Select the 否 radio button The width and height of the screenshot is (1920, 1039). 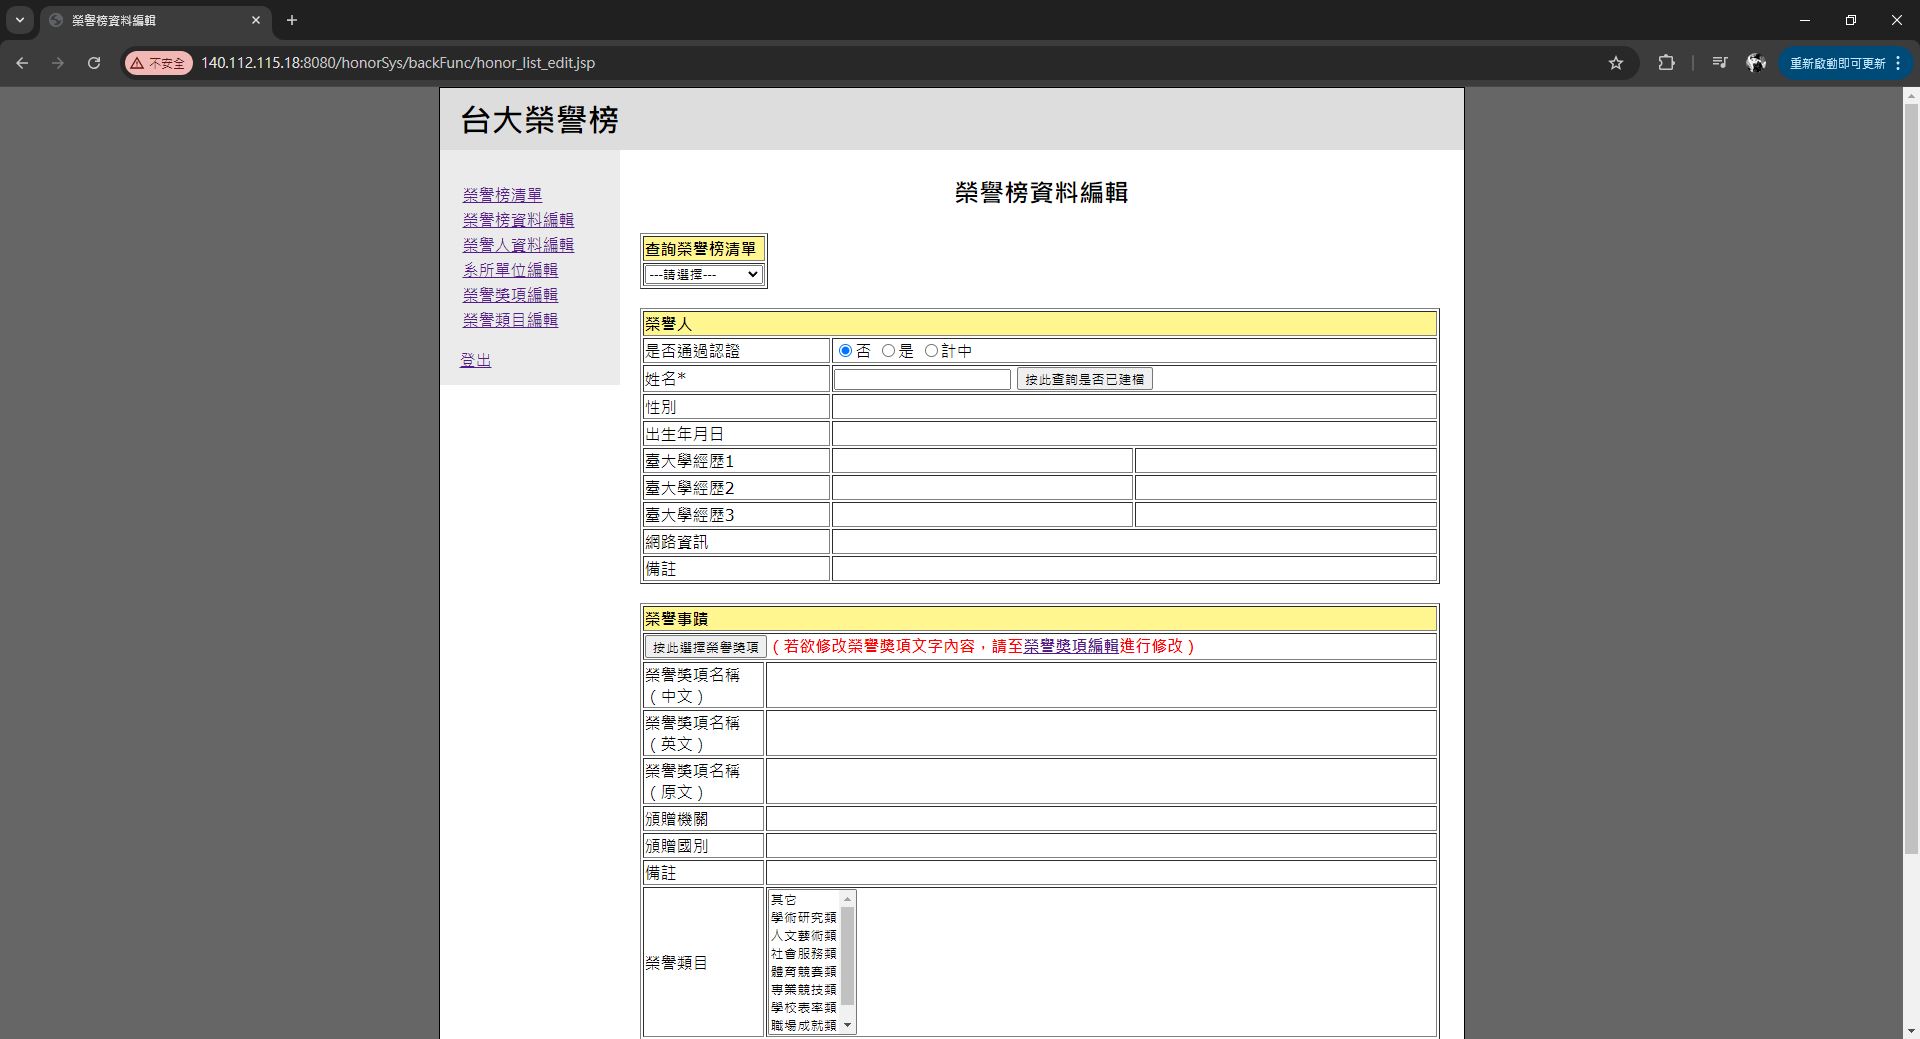845,351
